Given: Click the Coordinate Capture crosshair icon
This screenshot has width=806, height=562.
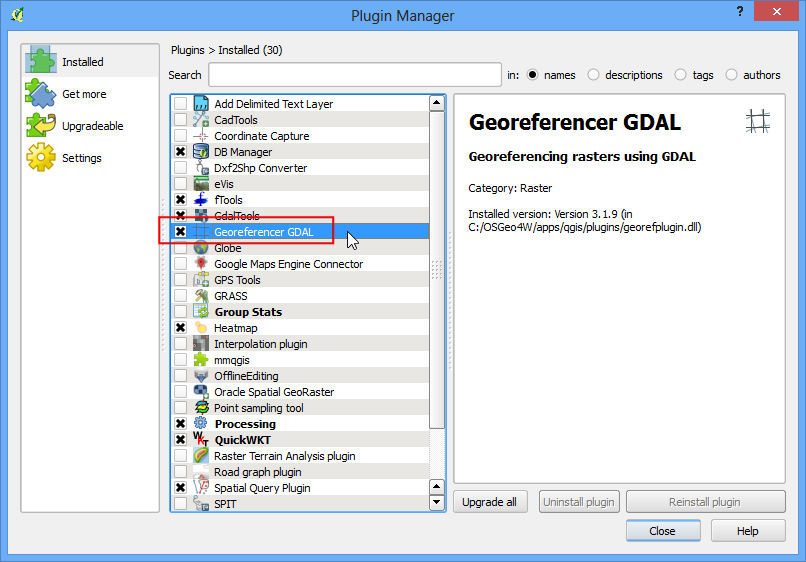Looking at the screenshot, I should point(200,136).
